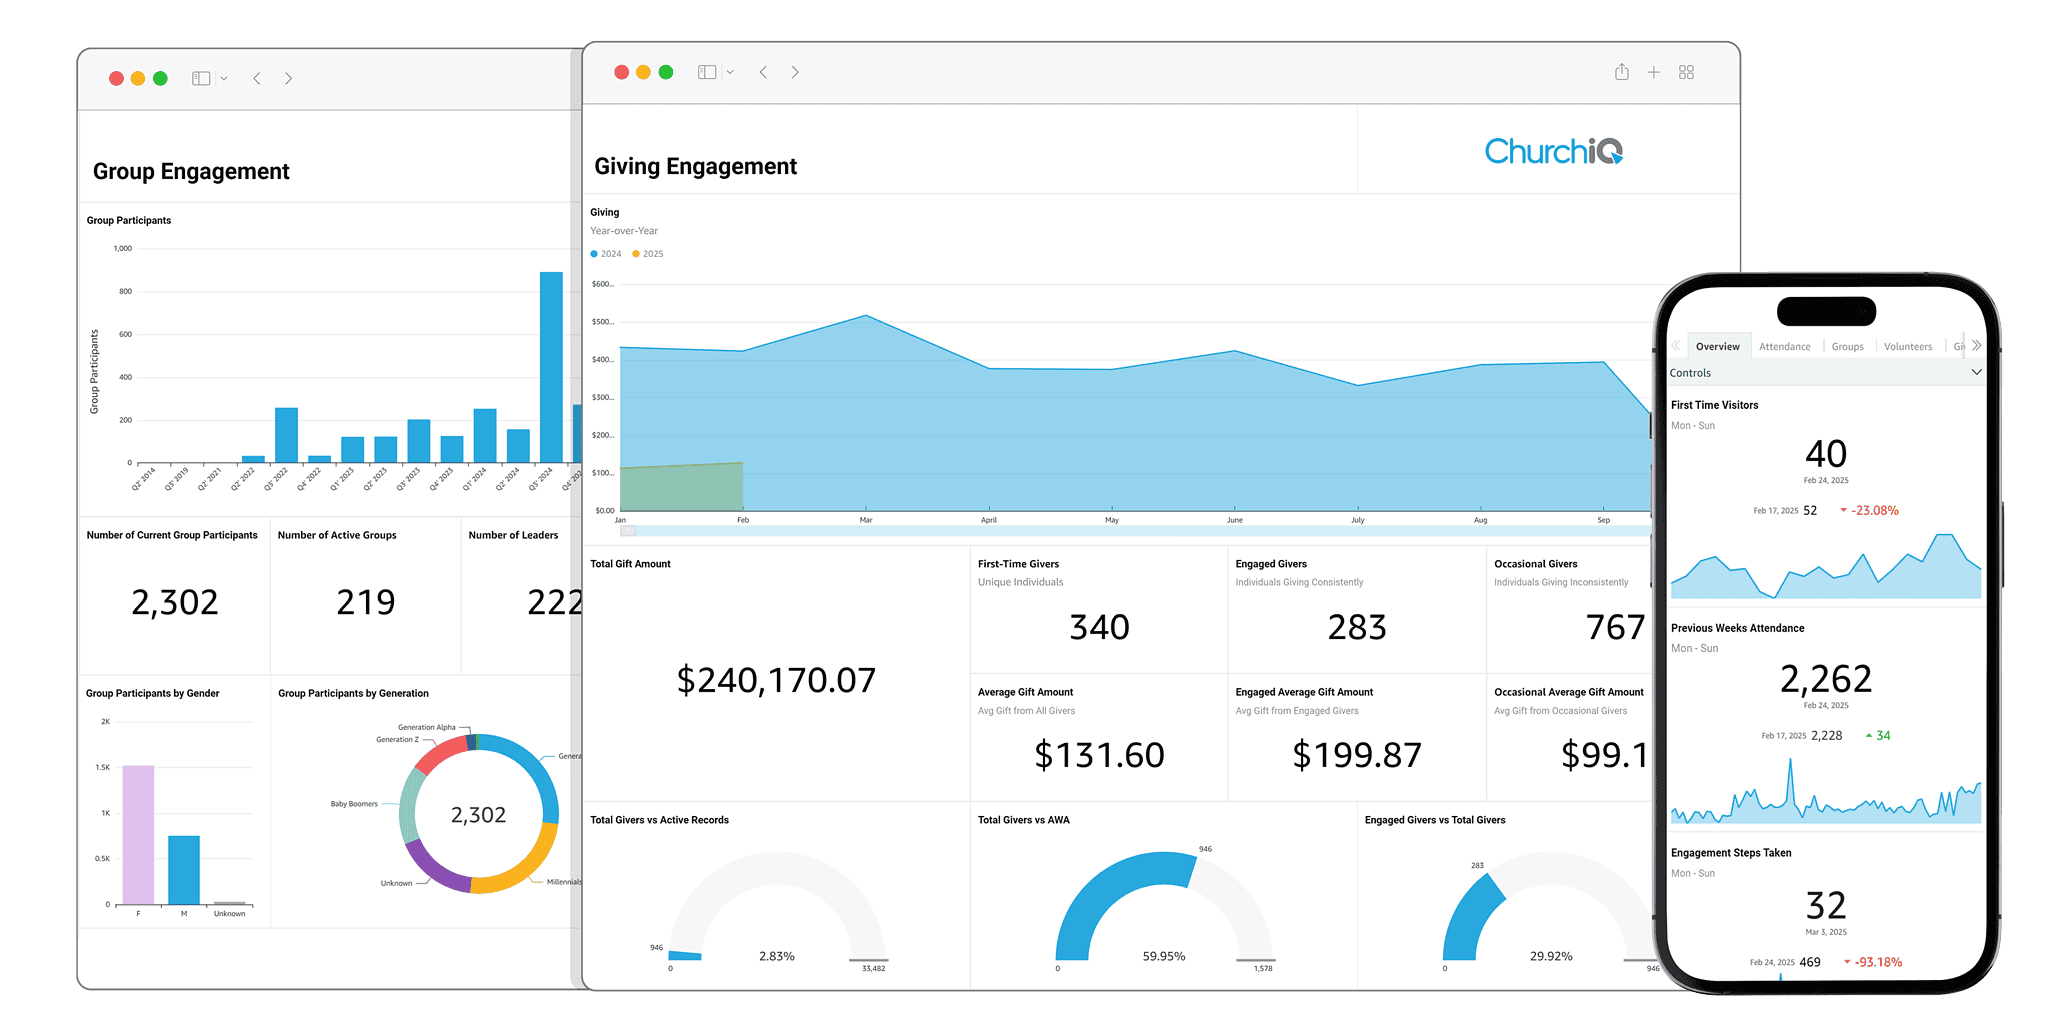Click the green 34 increase indicator on phone

1878,735
